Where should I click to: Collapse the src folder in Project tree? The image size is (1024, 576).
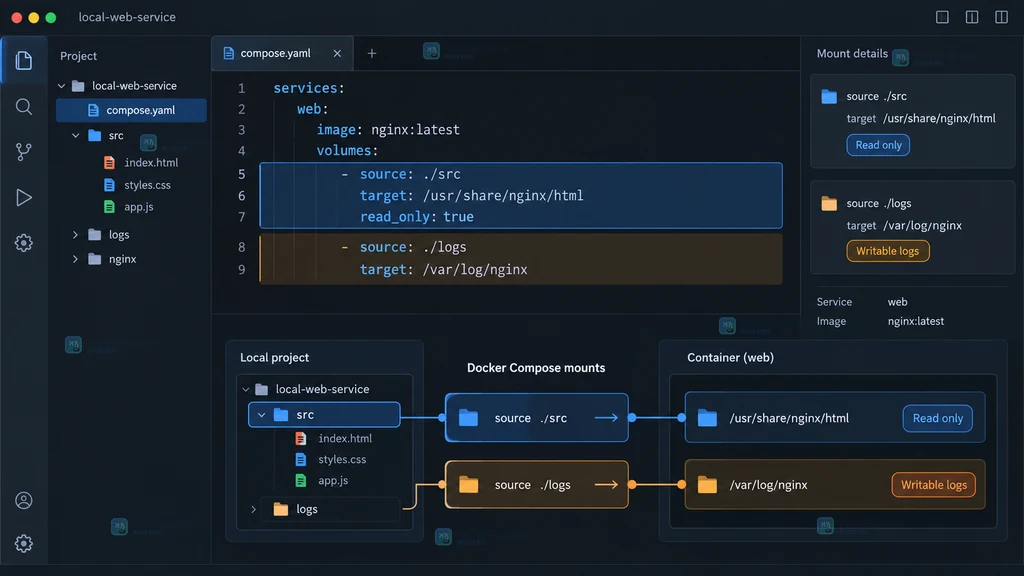(76, 135)
